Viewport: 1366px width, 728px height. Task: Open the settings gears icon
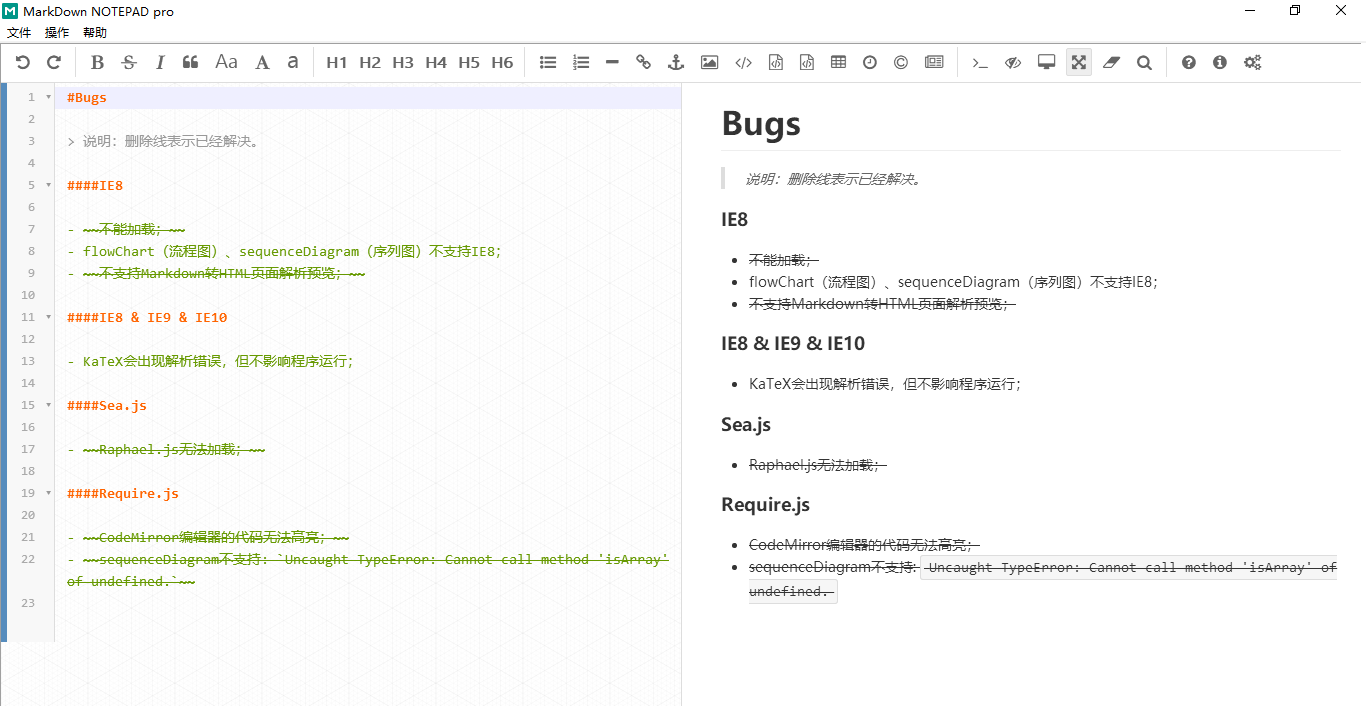point(1252,62)
